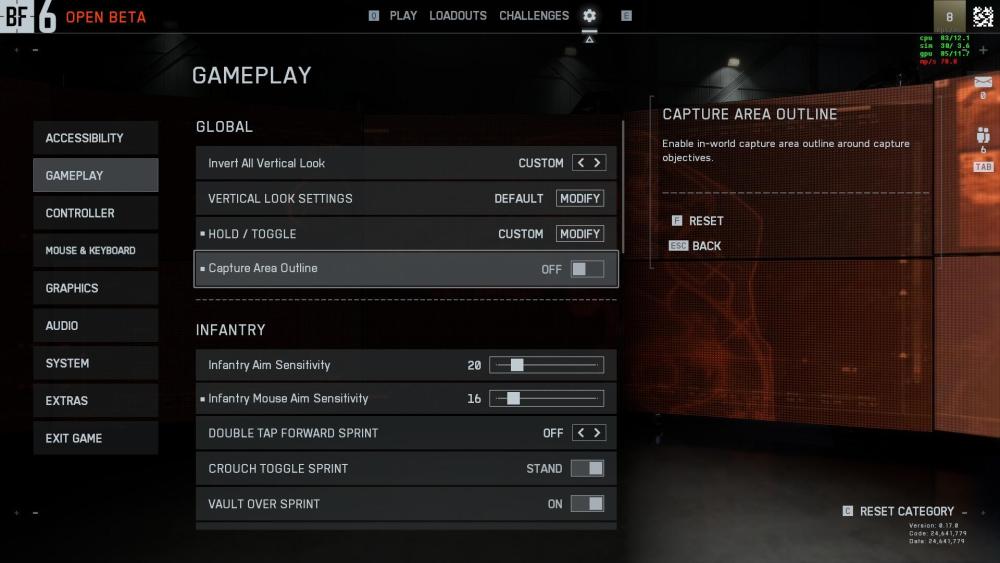Select Accessibility settings category

click(96, 138)
